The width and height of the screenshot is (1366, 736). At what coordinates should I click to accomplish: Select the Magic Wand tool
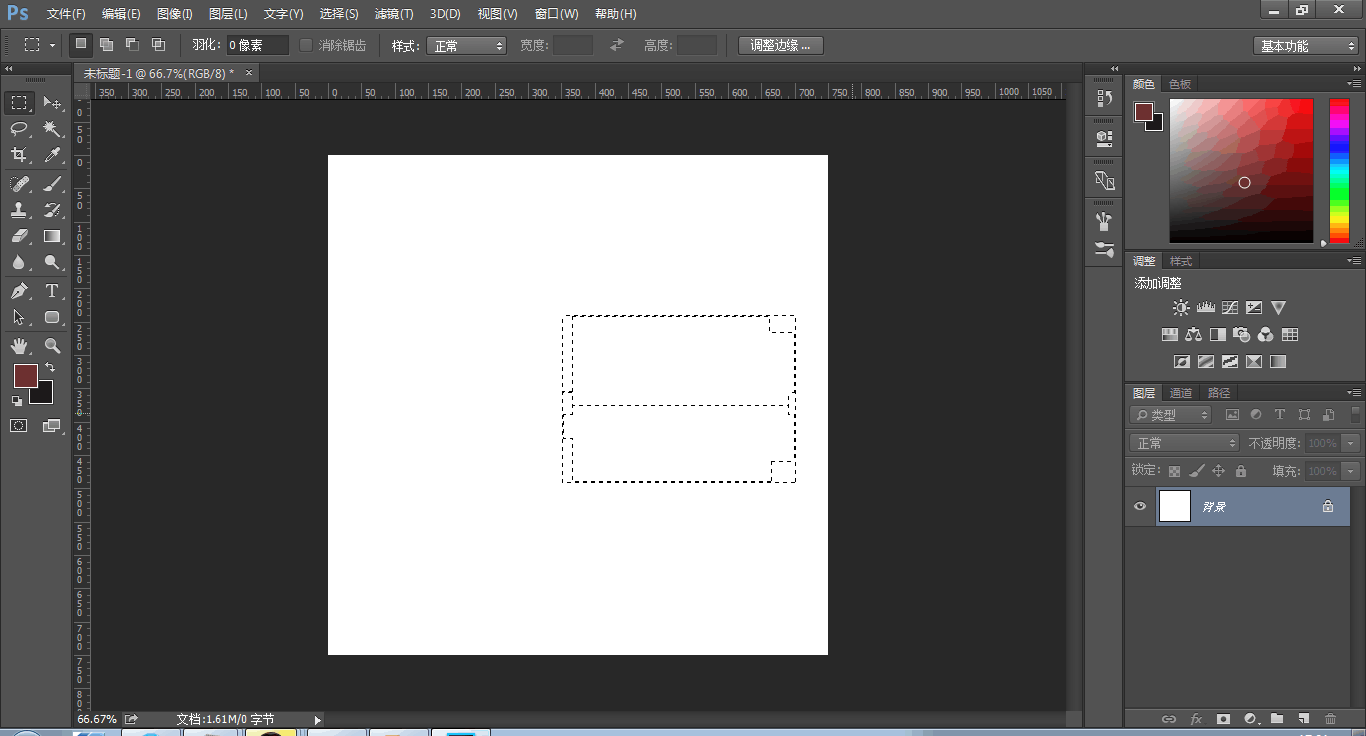52,129
